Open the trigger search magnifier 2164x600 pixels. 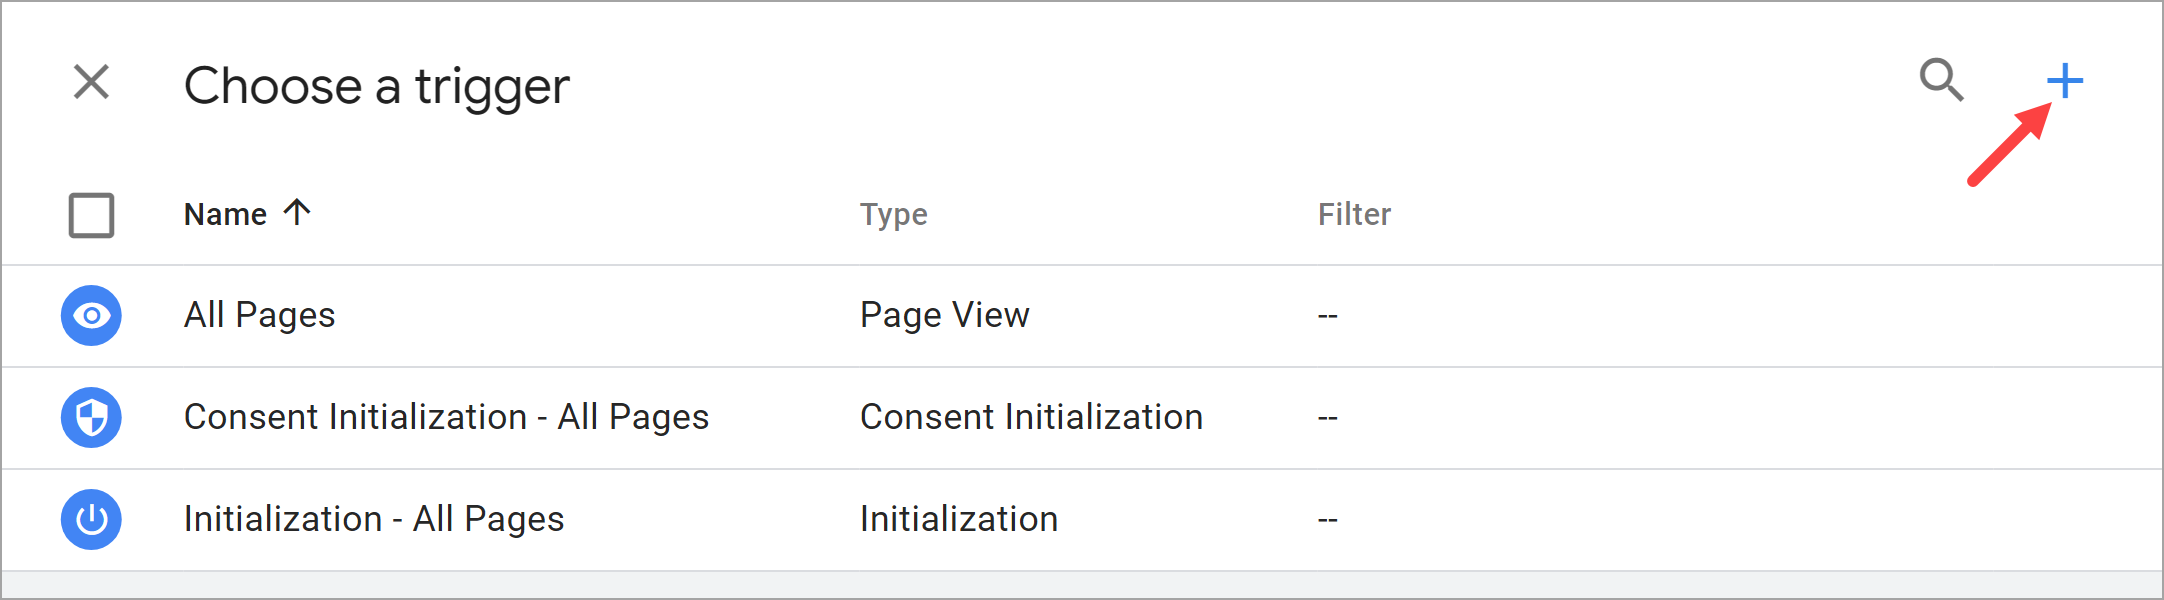point(1941,80)
